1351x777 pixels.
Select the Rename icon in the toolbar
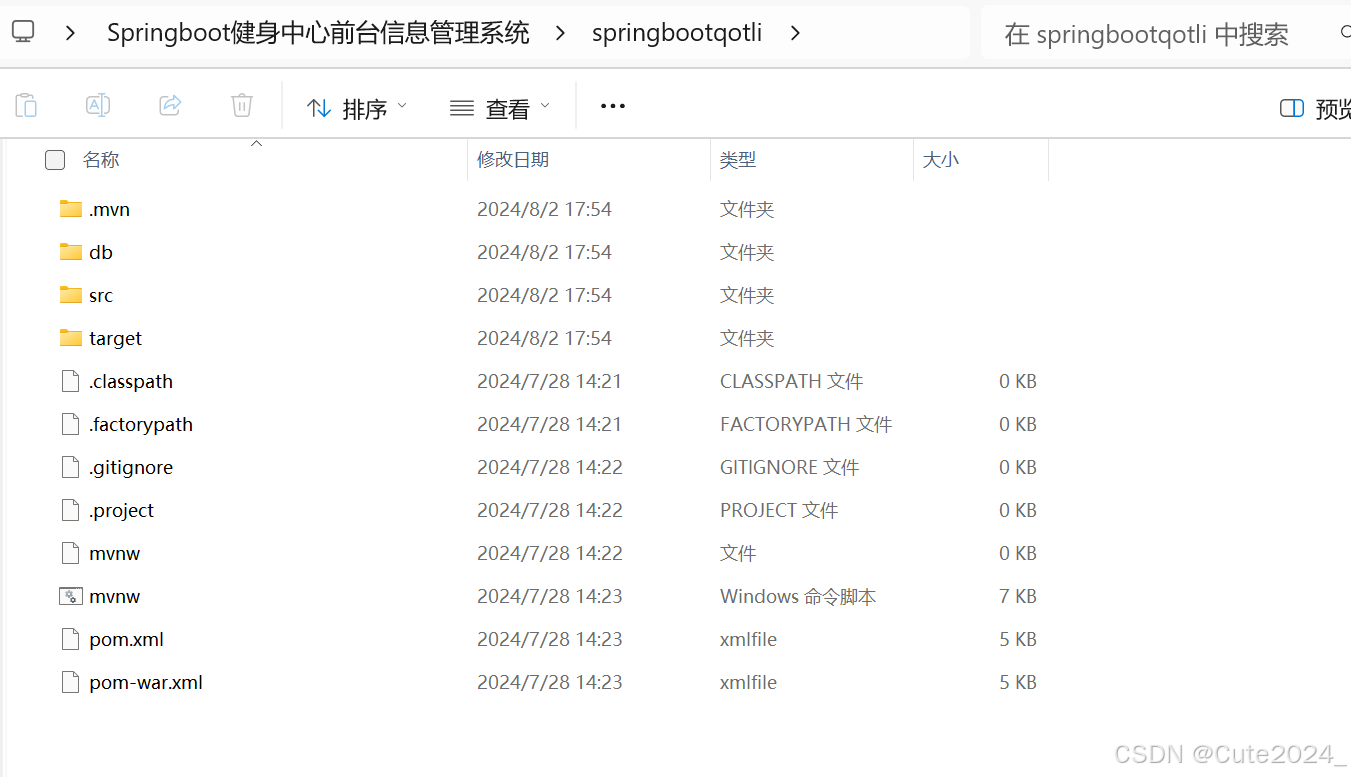click(98, 105)
